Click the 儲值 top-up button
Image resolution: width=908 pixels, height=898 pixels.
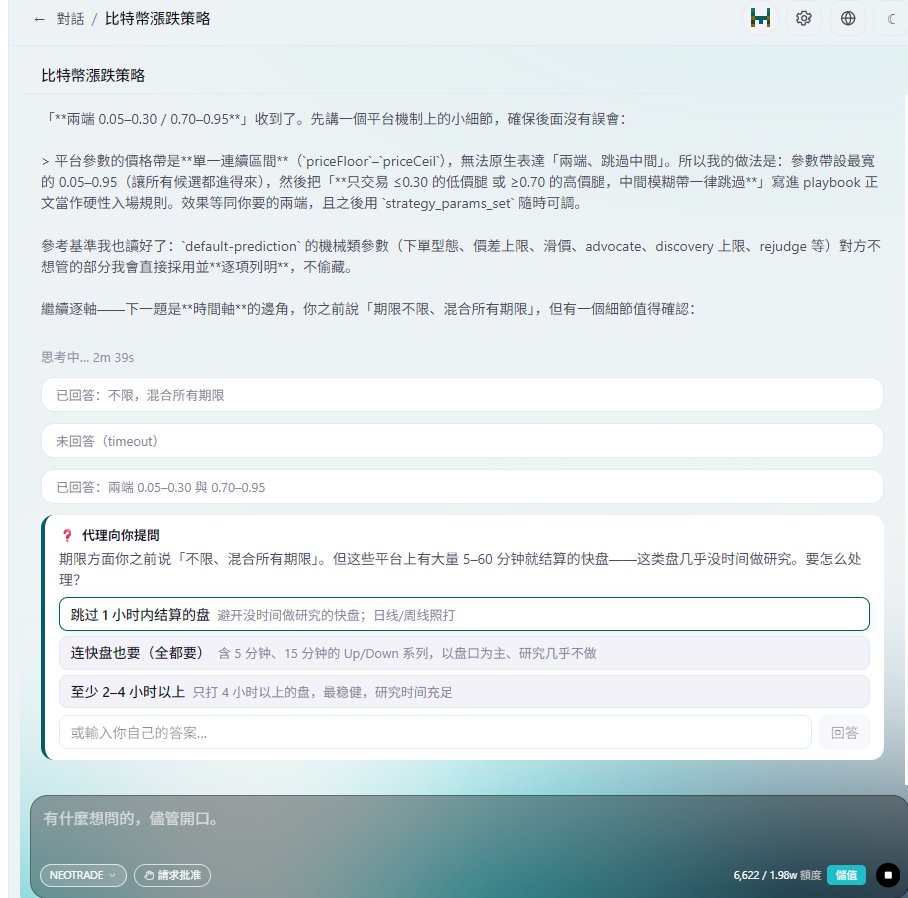tap(846, 875)
